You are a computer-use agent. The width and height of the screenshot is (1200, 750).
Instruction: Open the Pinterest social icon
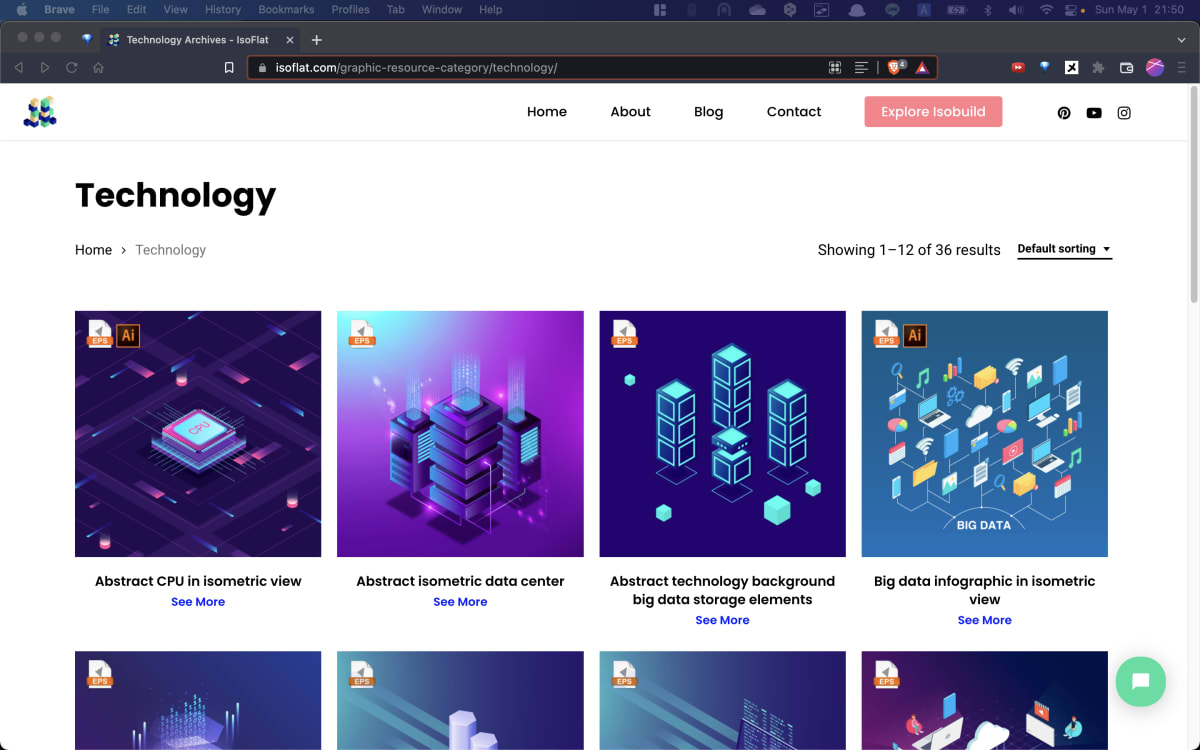point(1064,113)
